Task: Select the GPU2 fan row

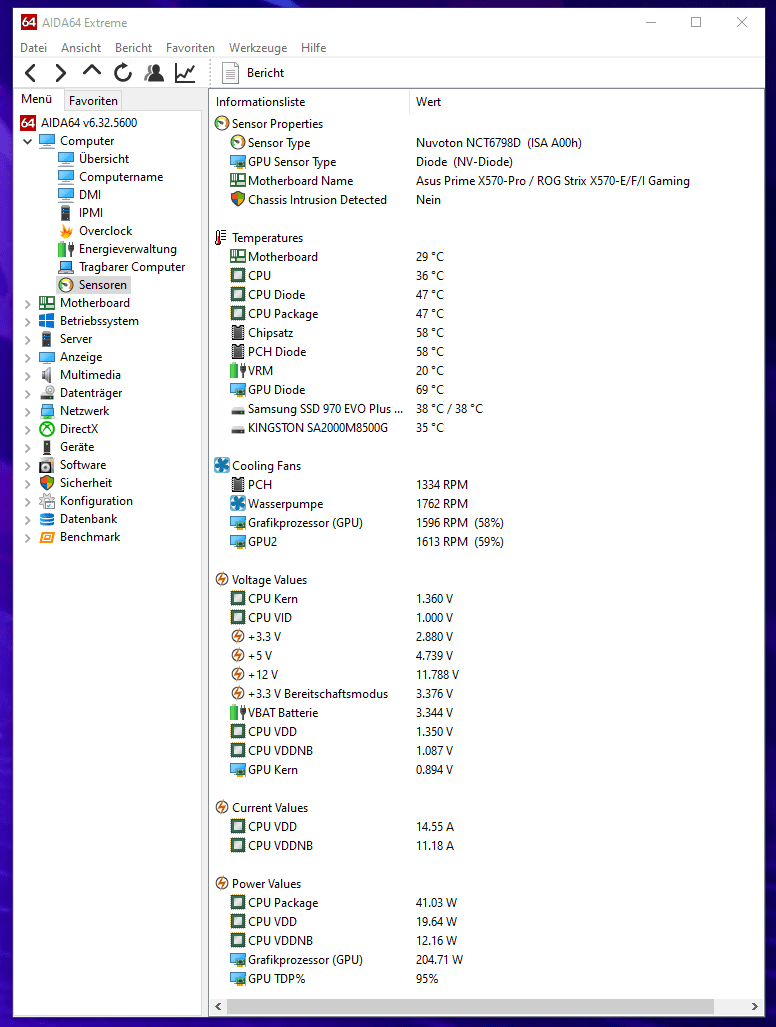Action: 262,542
